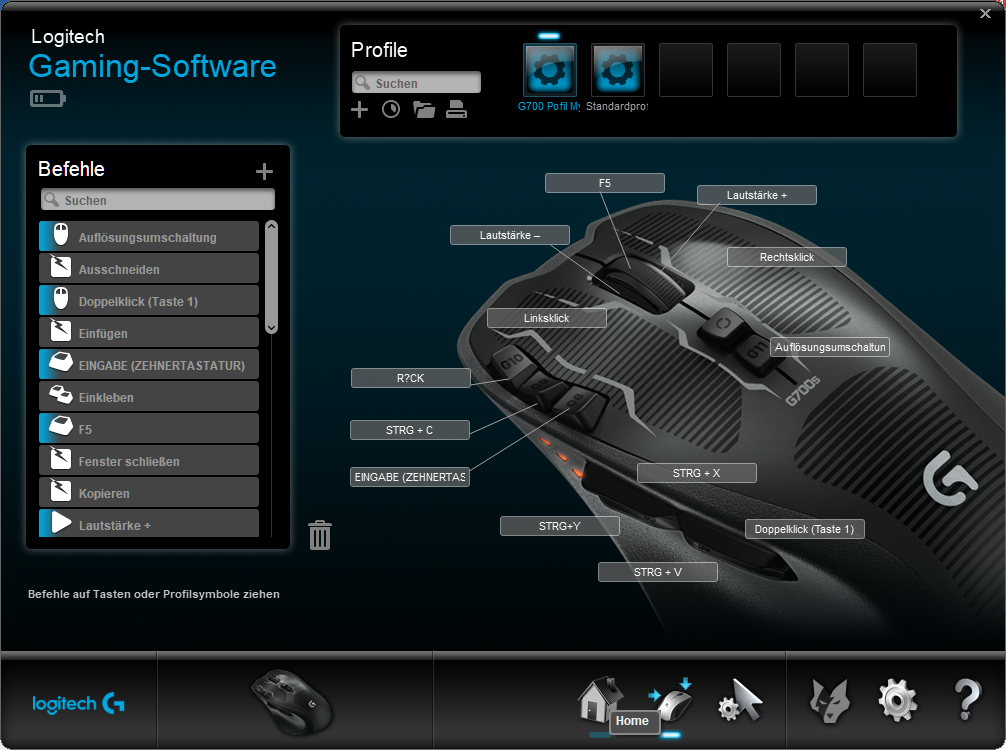
Task: Click Lautstärke + assignment on mouse
Action: (757, 195)
